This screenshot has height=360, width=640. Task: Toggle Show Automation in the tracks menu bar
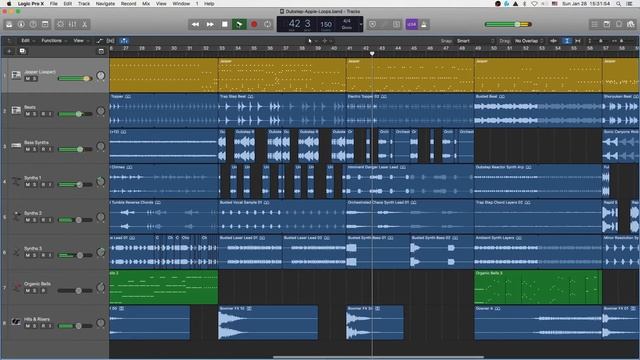point(100,41)
